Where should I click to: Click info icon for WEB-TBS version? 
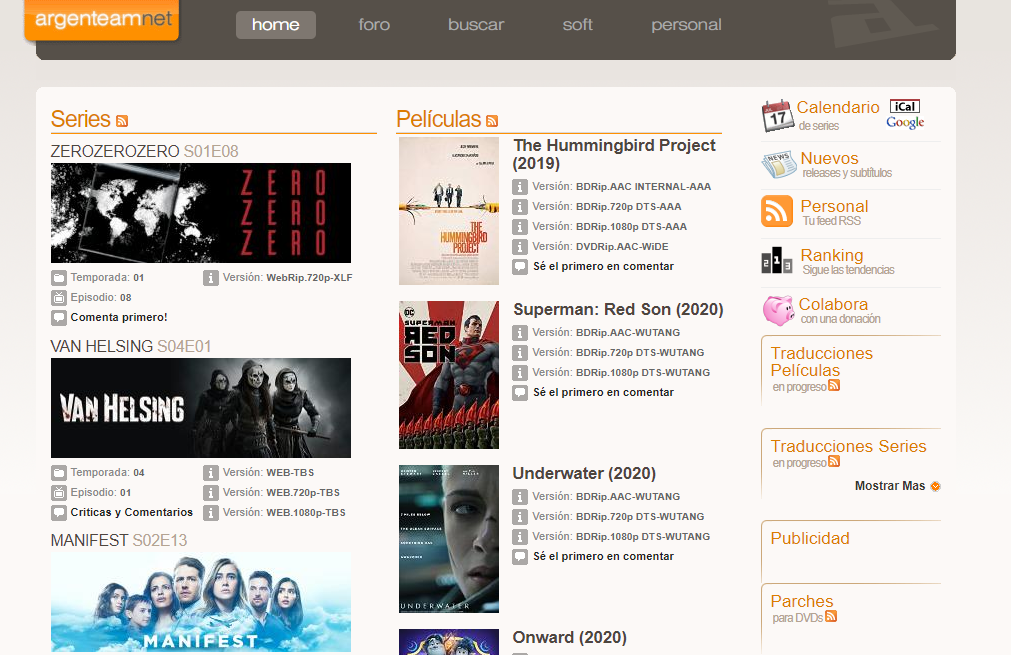coord(211,473)
